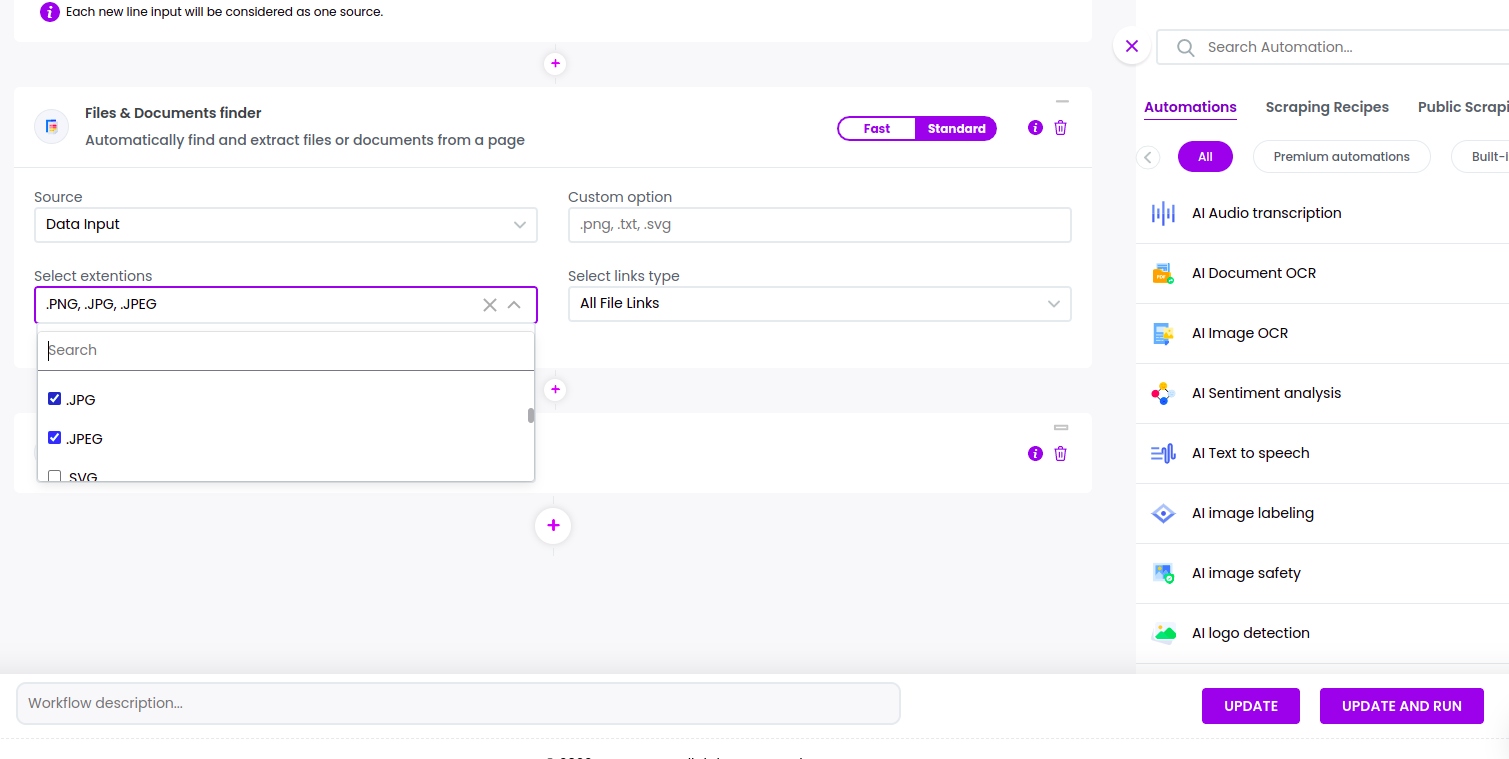Click the AI Sentiment analysis icon

tap(1163, 393)
